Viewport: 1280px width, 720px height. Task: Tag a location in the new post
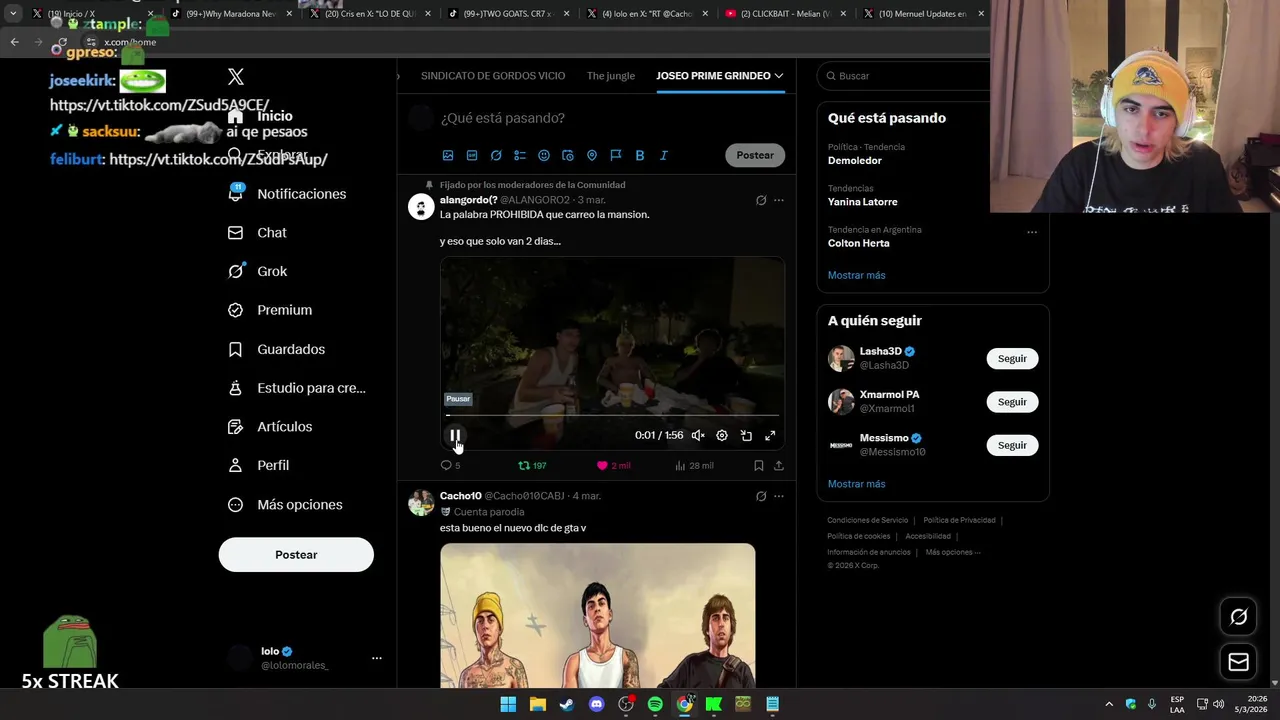[592, 155]
